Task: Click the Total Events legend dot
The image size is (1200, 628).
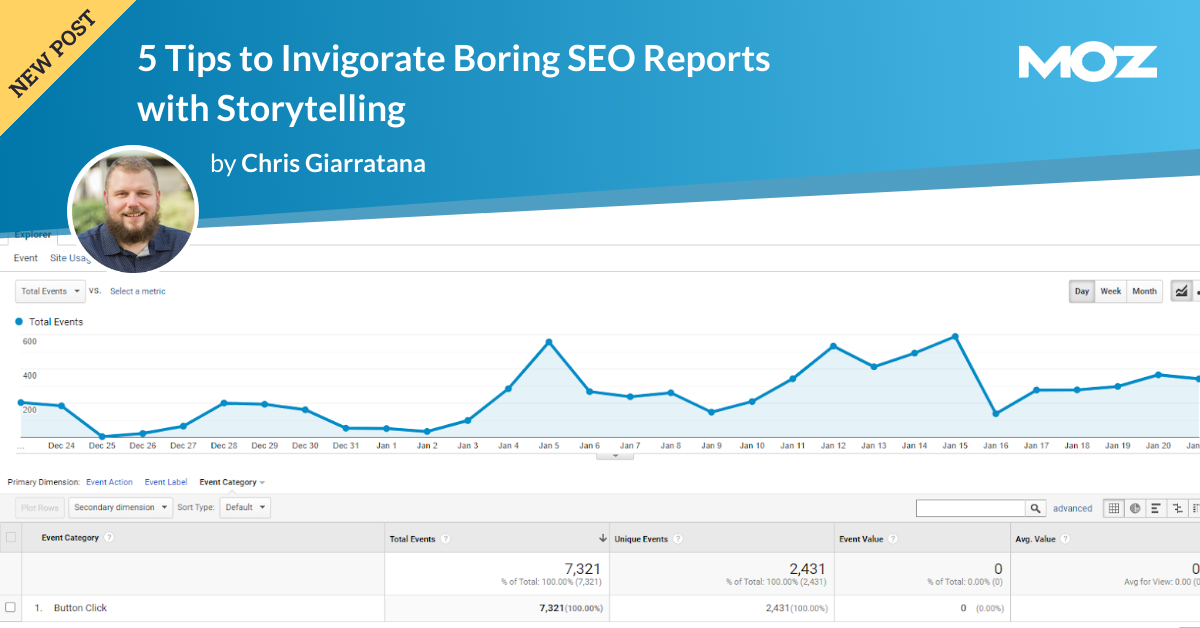Action: click(x=20, y=322)
